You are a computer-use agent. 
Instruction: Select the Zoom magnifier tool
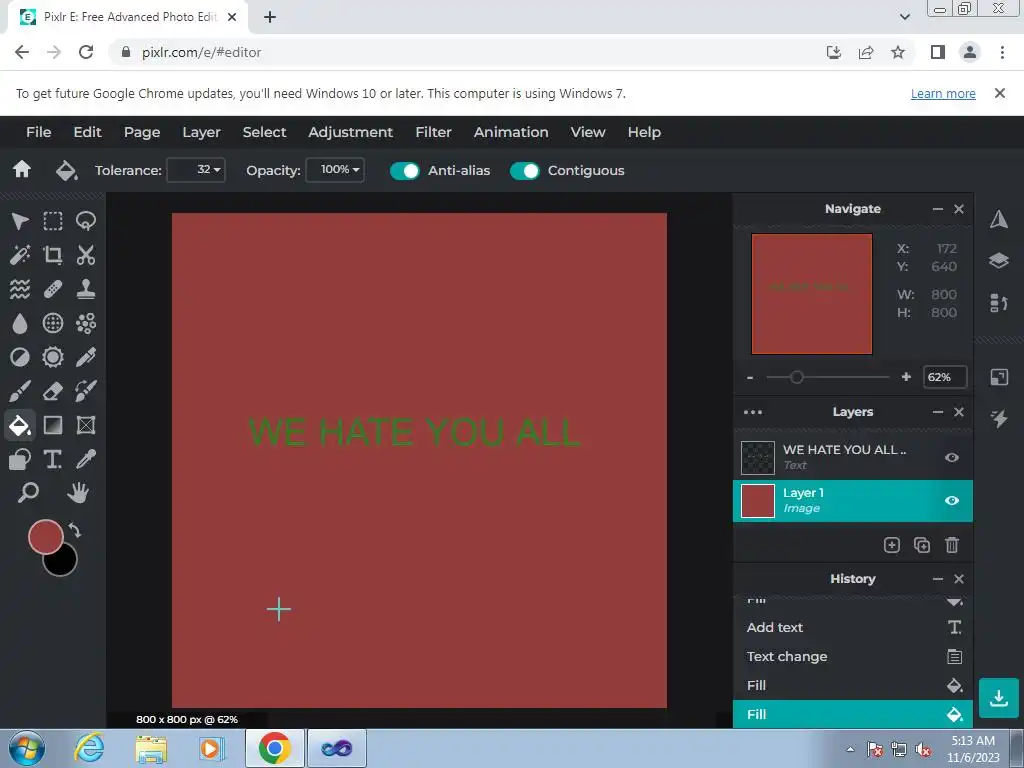pyautogui.click(x=28, y=492)
